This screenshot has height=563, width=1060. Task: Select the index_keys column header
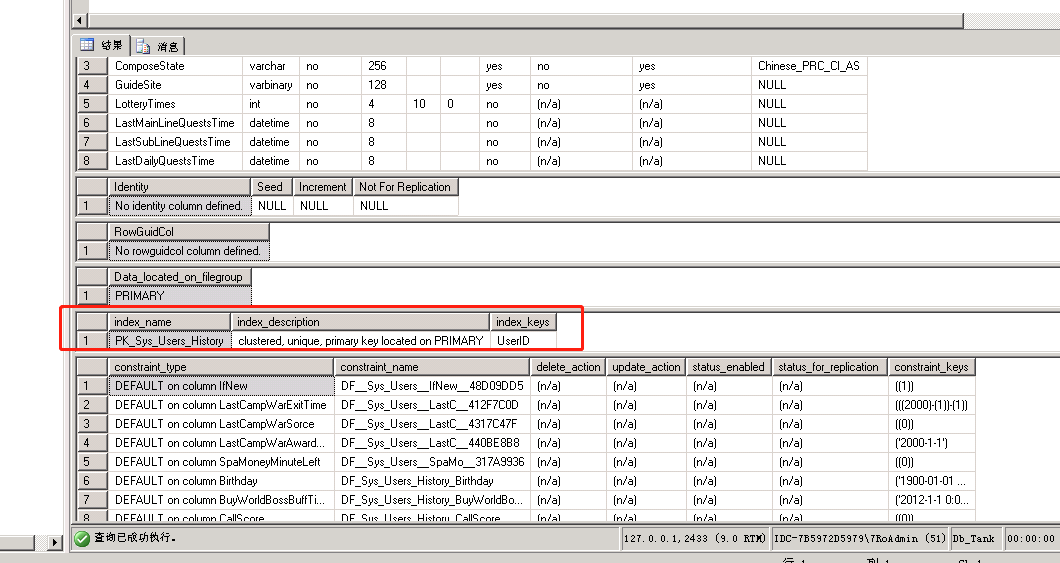(523, 322)
